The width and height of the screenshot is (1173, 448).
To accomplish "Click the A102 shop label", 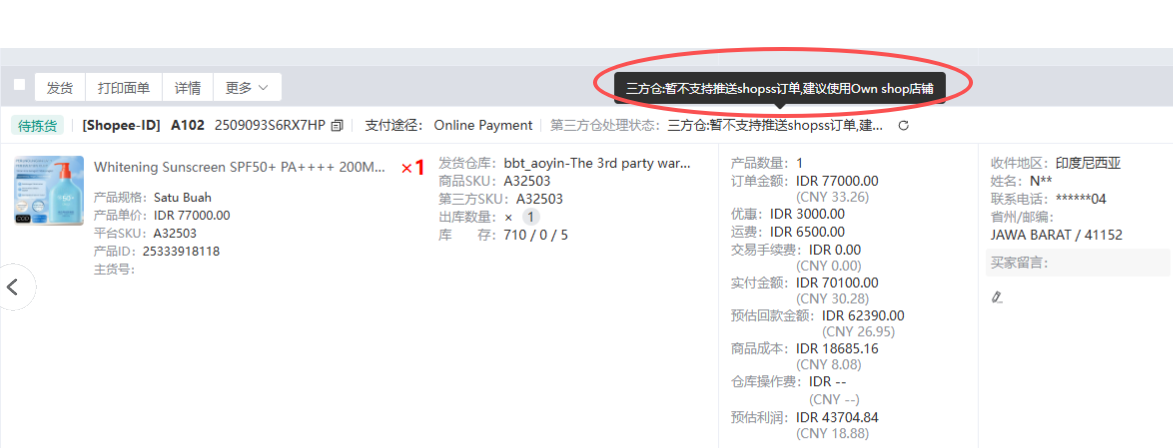I will point(188,126).
